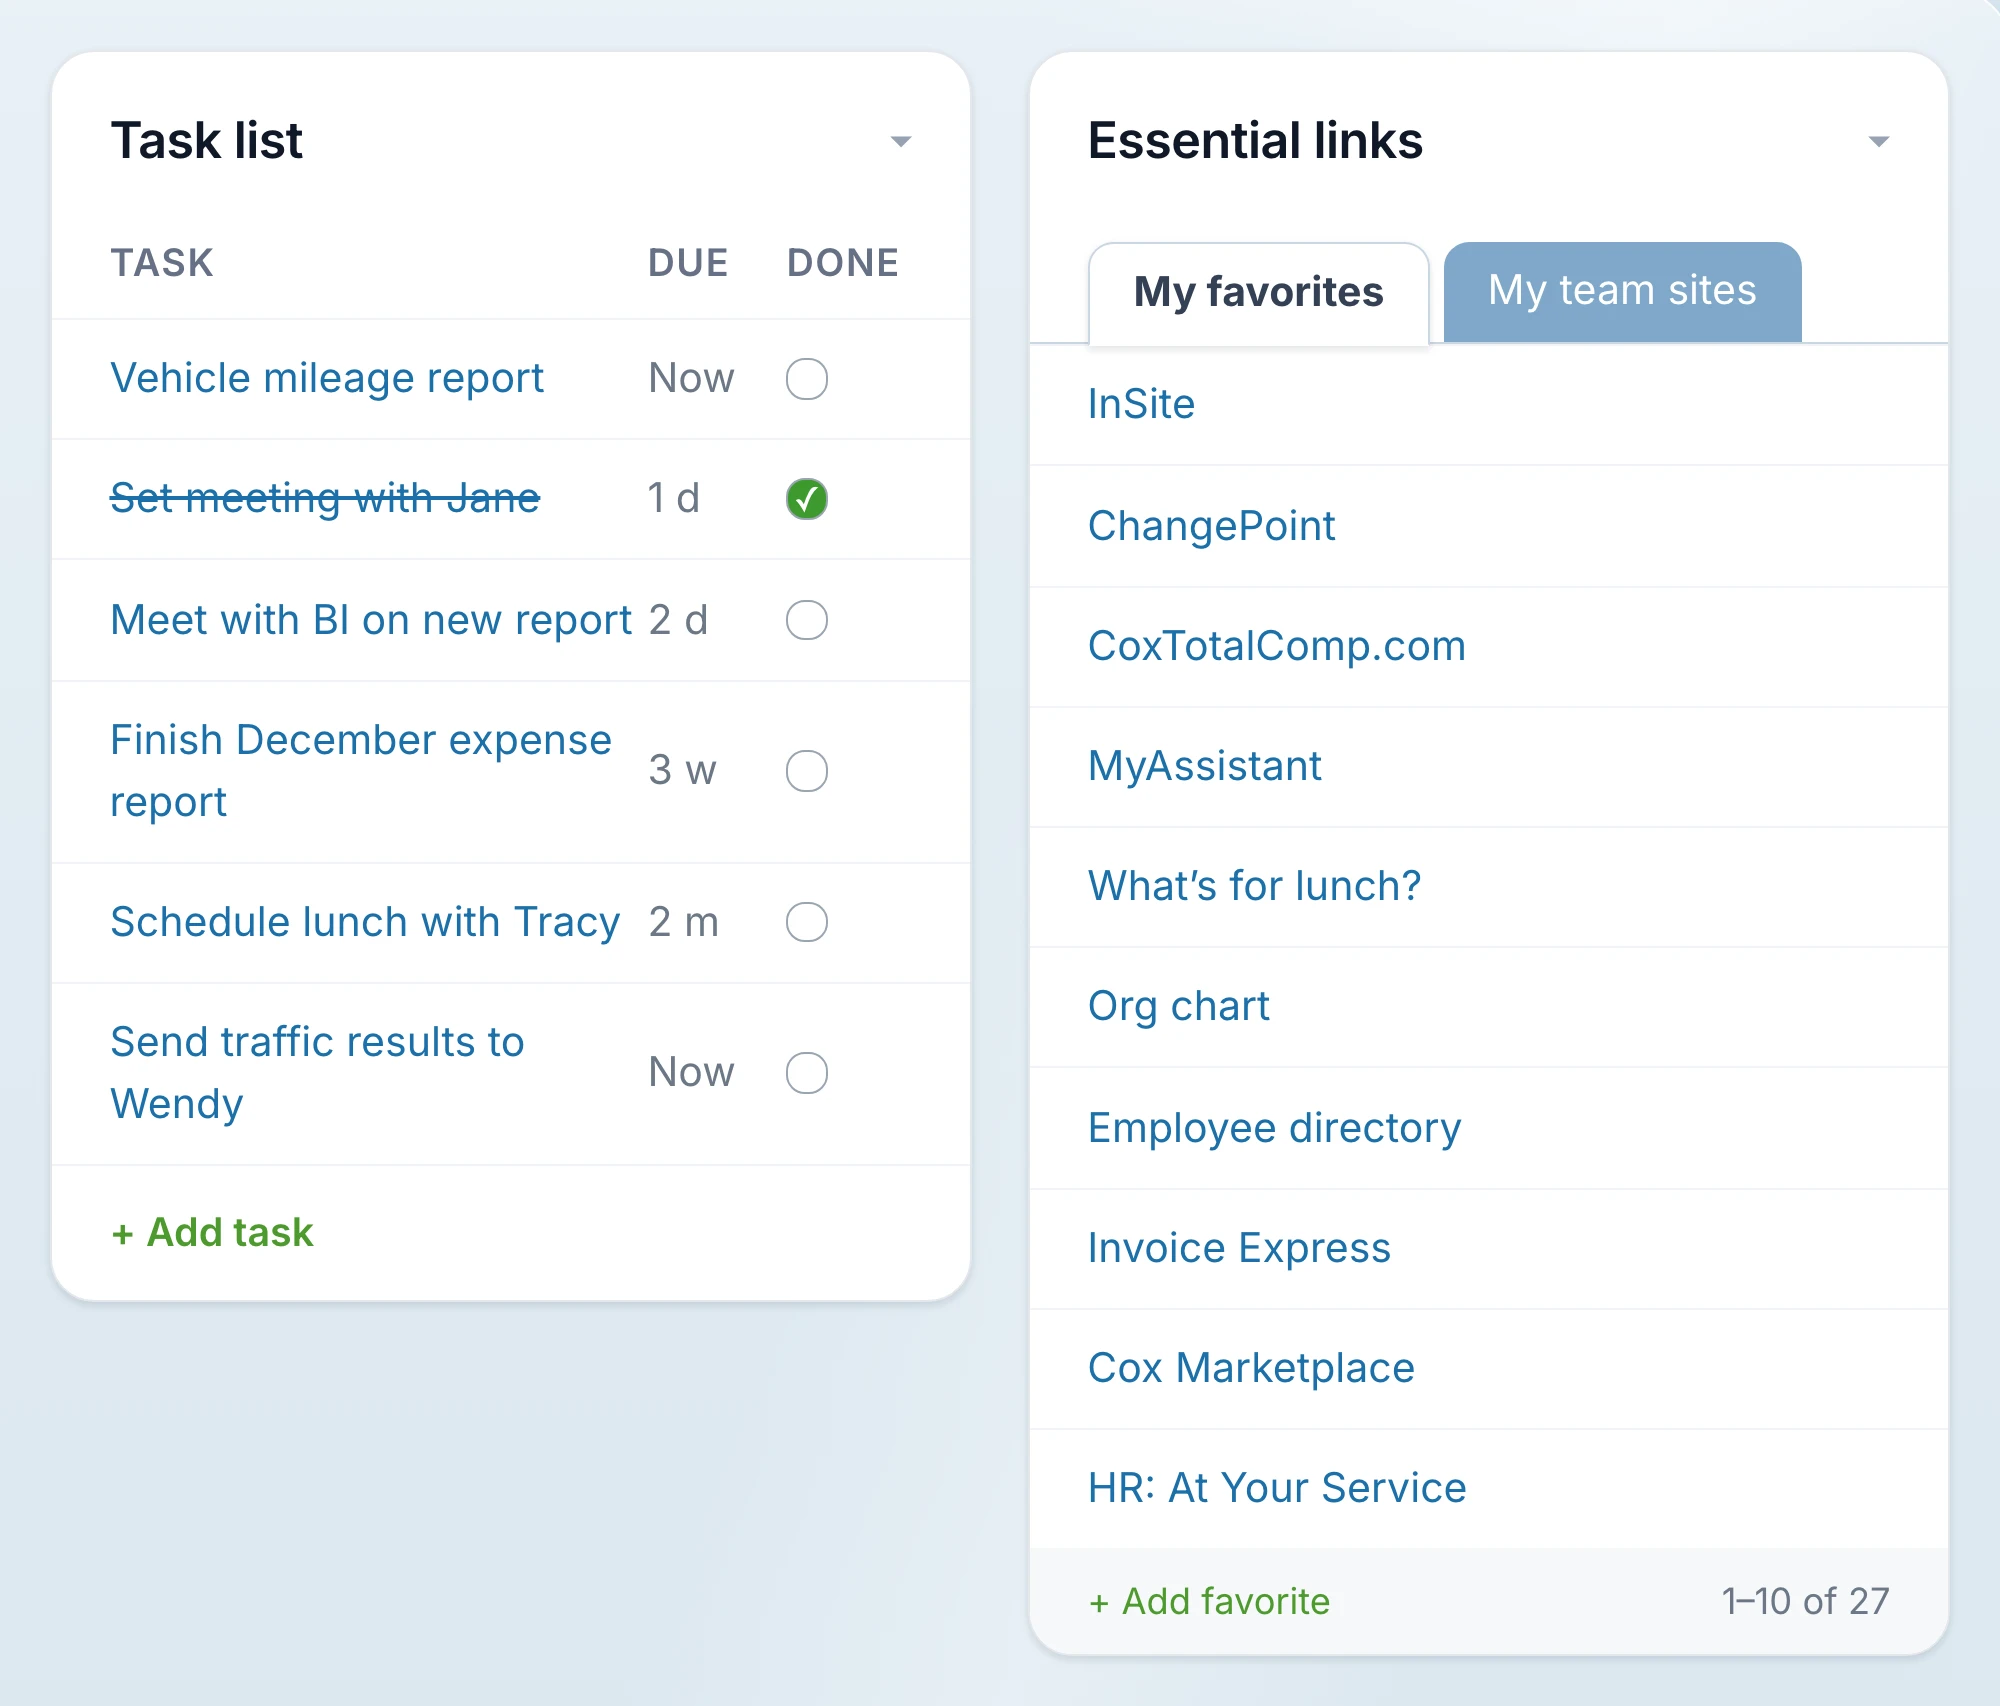The height and width of the screenshot is (1706, 2000).
Task: Click the 2 m due value
Action: 684,922
